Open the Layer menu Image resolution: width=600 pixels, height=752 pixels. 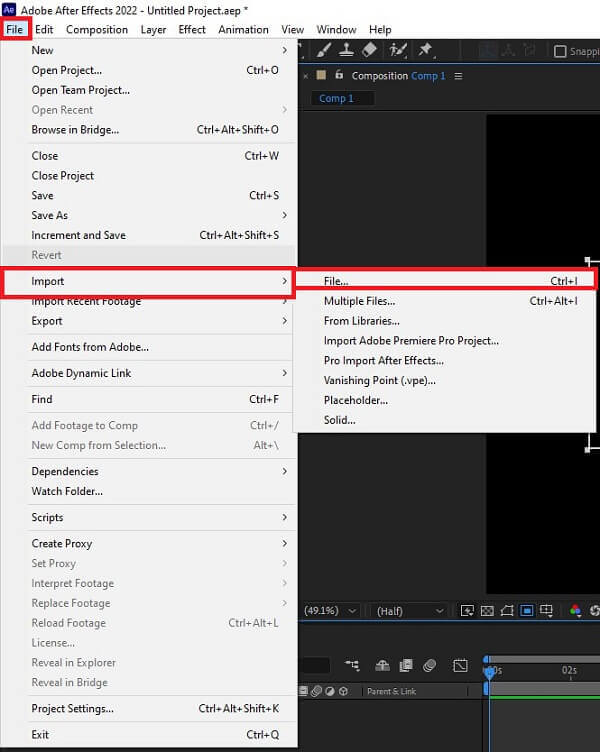(153, 29)
